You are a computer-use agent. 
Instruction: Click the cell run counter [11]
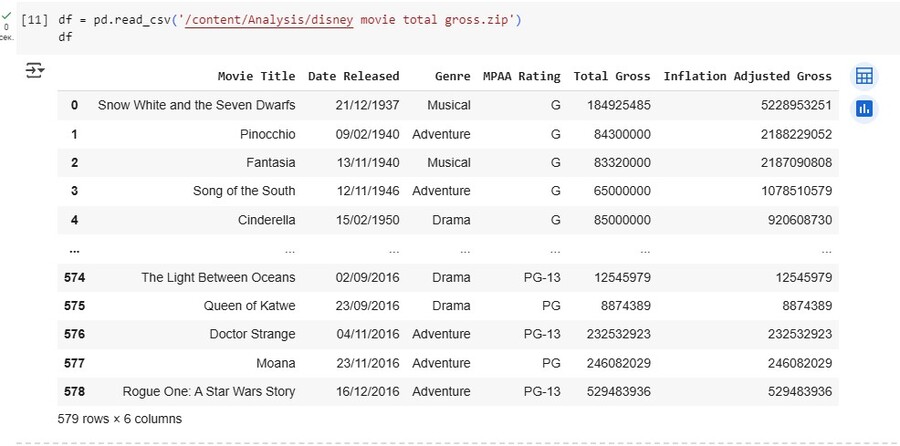[x=34, y=20]
